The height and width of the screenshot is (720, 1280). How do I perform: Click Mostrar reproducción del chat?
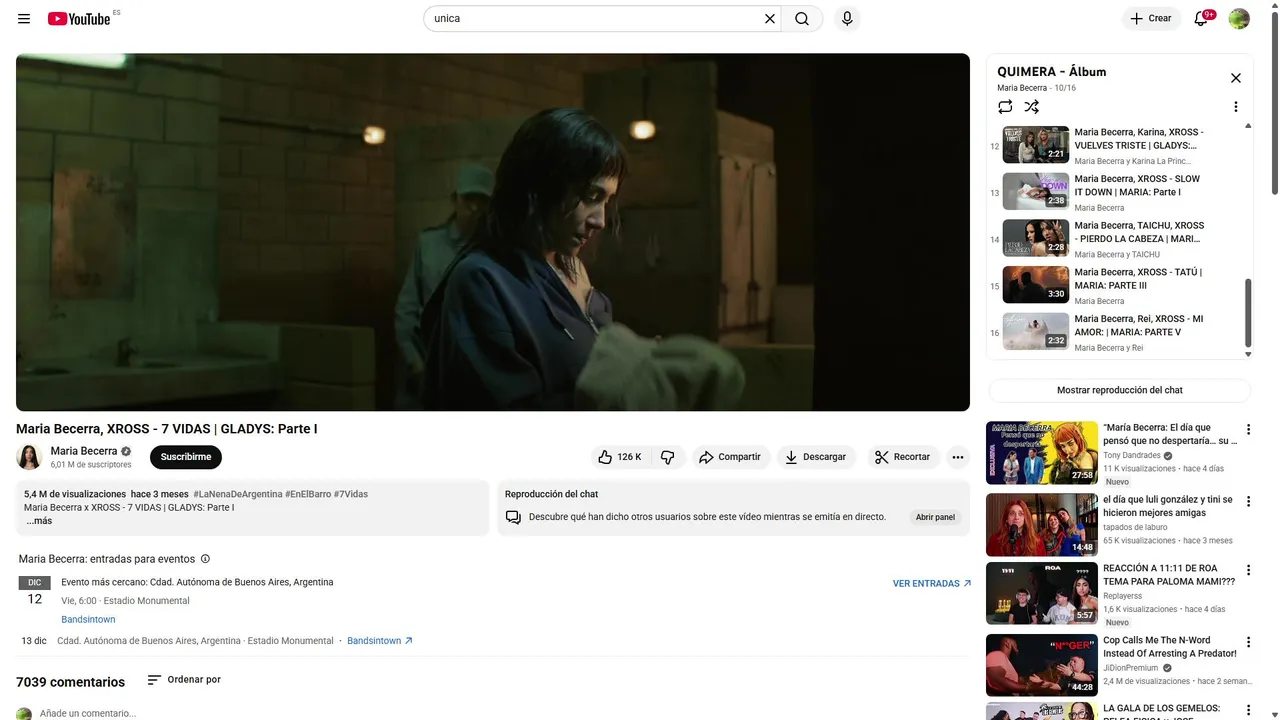1119,390
